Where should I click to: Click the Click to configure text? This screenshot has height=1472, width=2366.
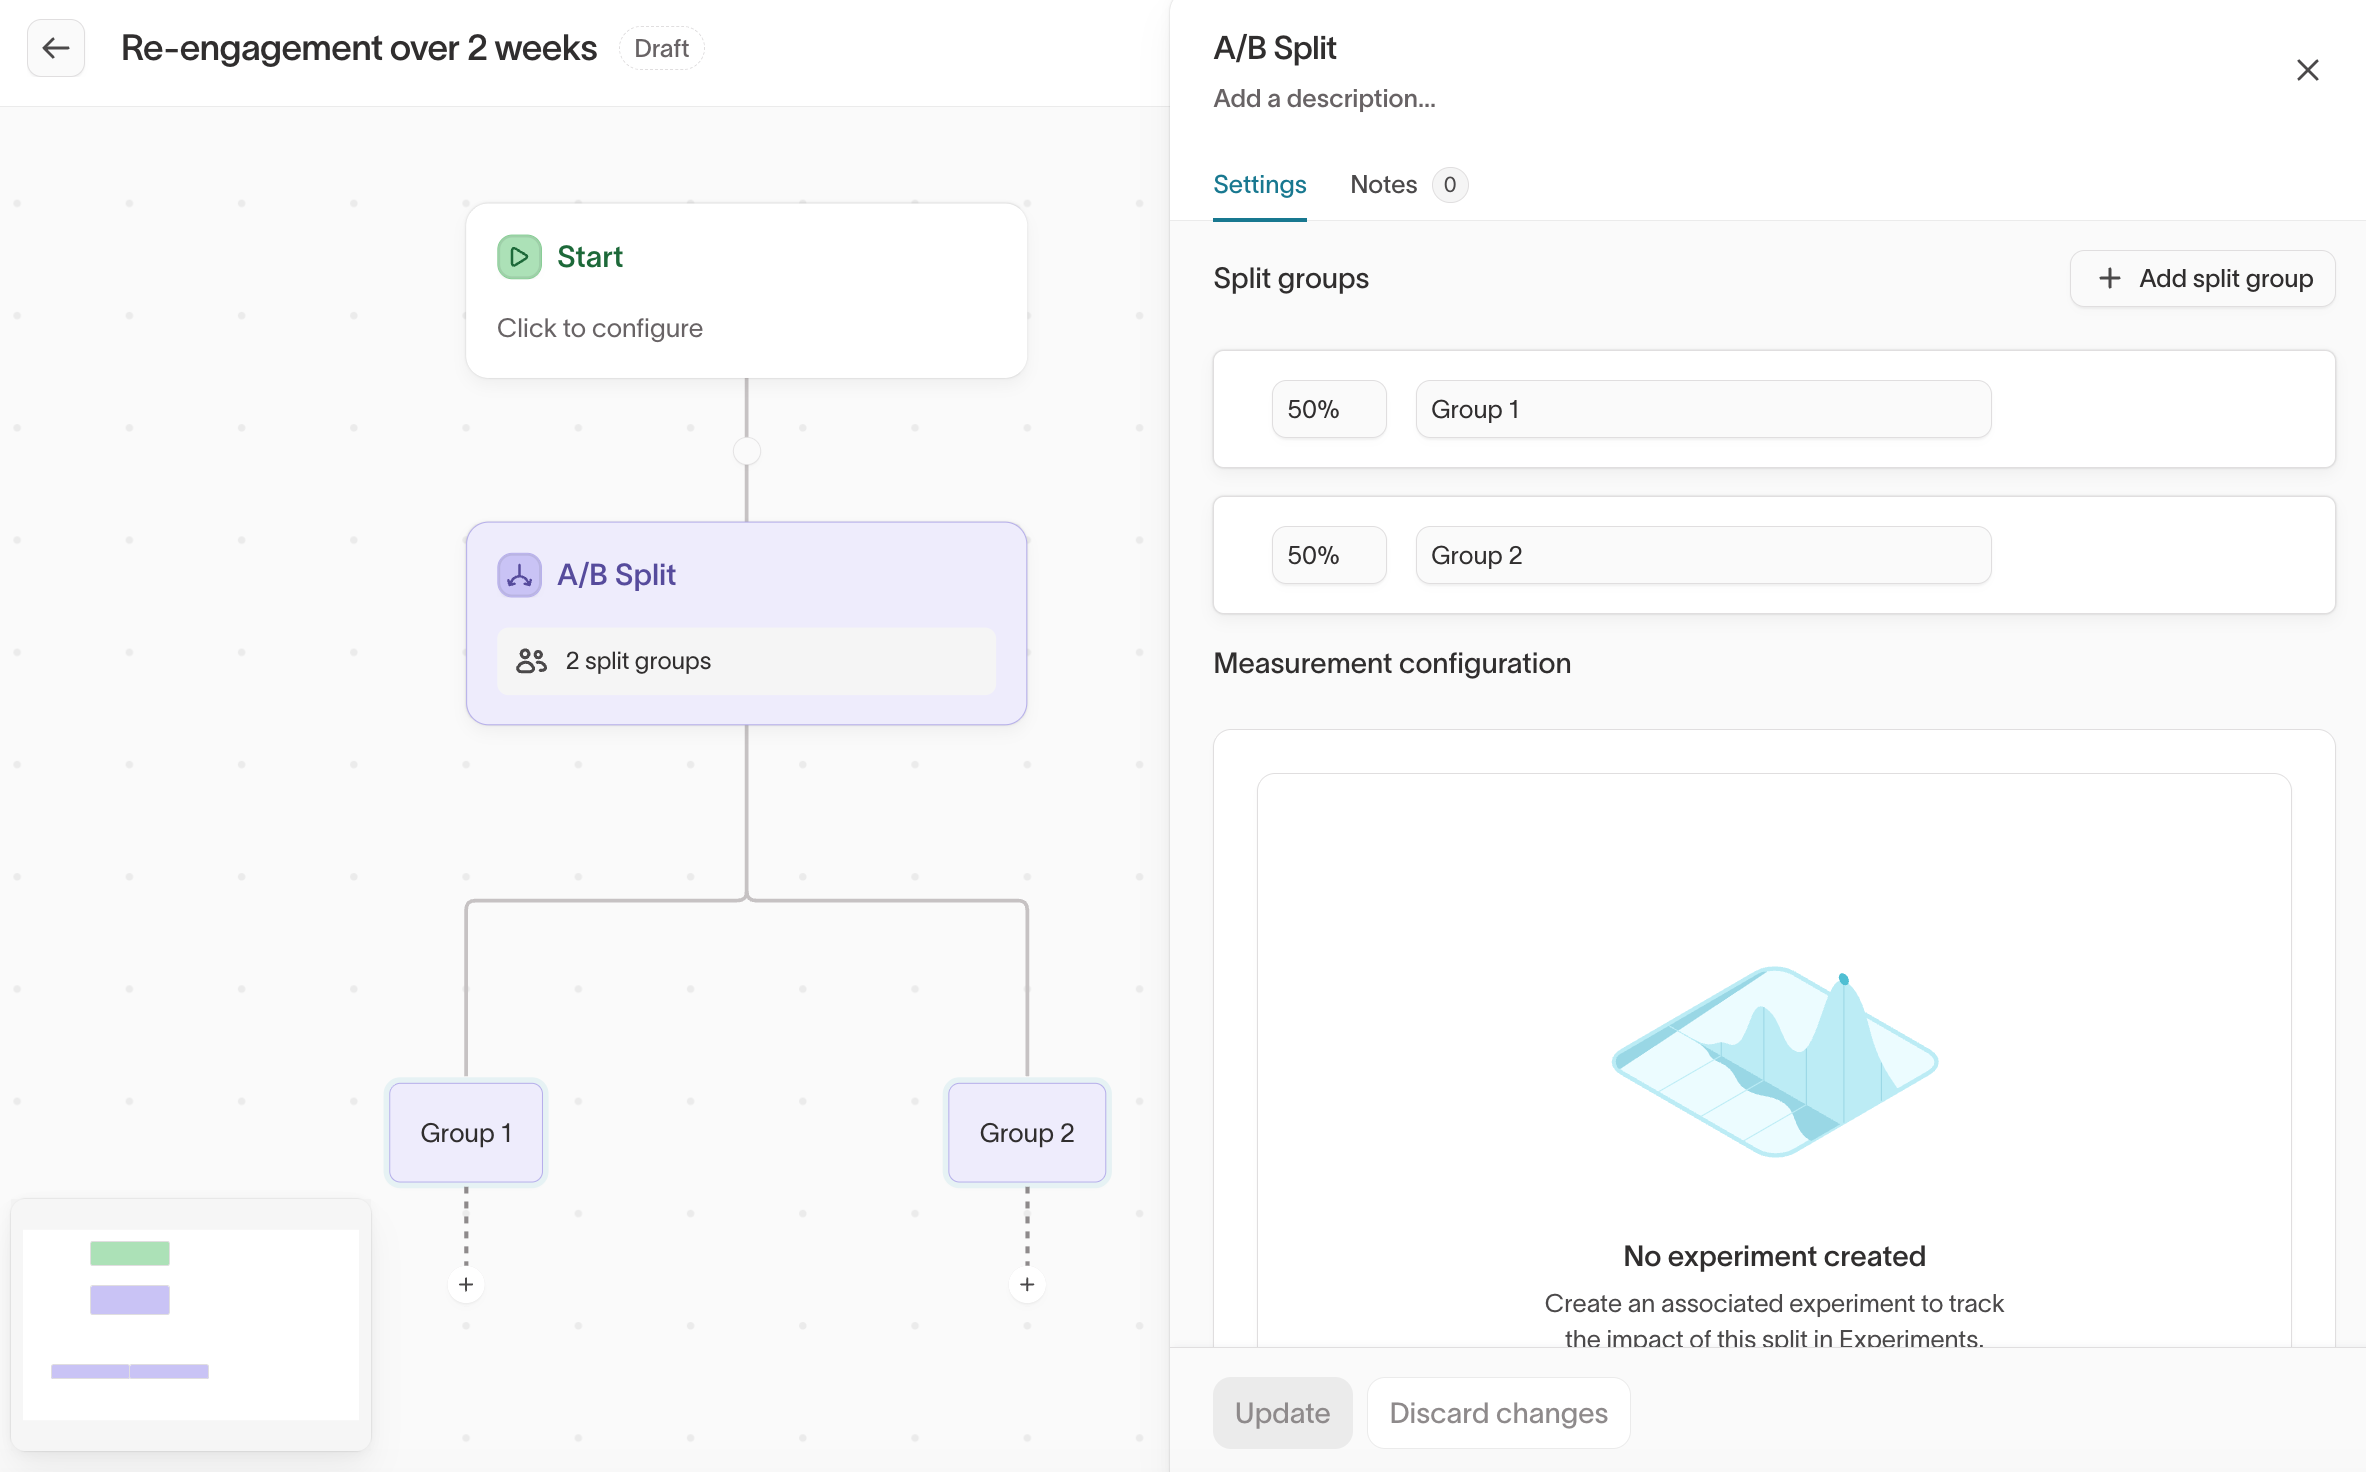pyautogui.click(x=600, y=328)
